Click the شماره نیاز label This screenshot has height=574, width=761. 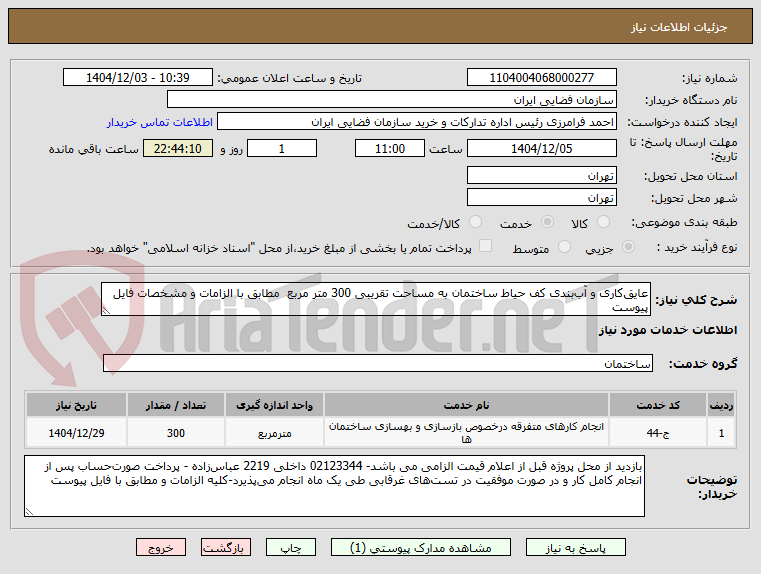(x=710, y=78)
